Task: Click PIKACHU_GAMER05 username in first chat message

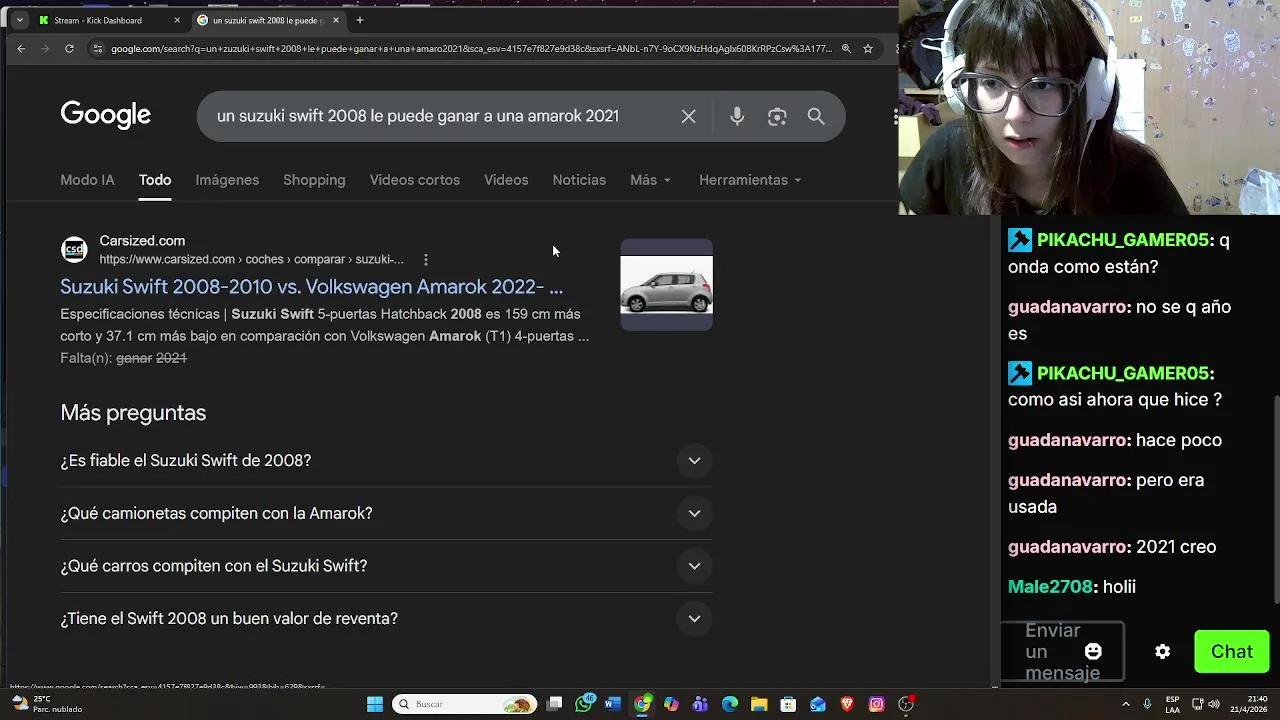Action: tap(1123, 240)
